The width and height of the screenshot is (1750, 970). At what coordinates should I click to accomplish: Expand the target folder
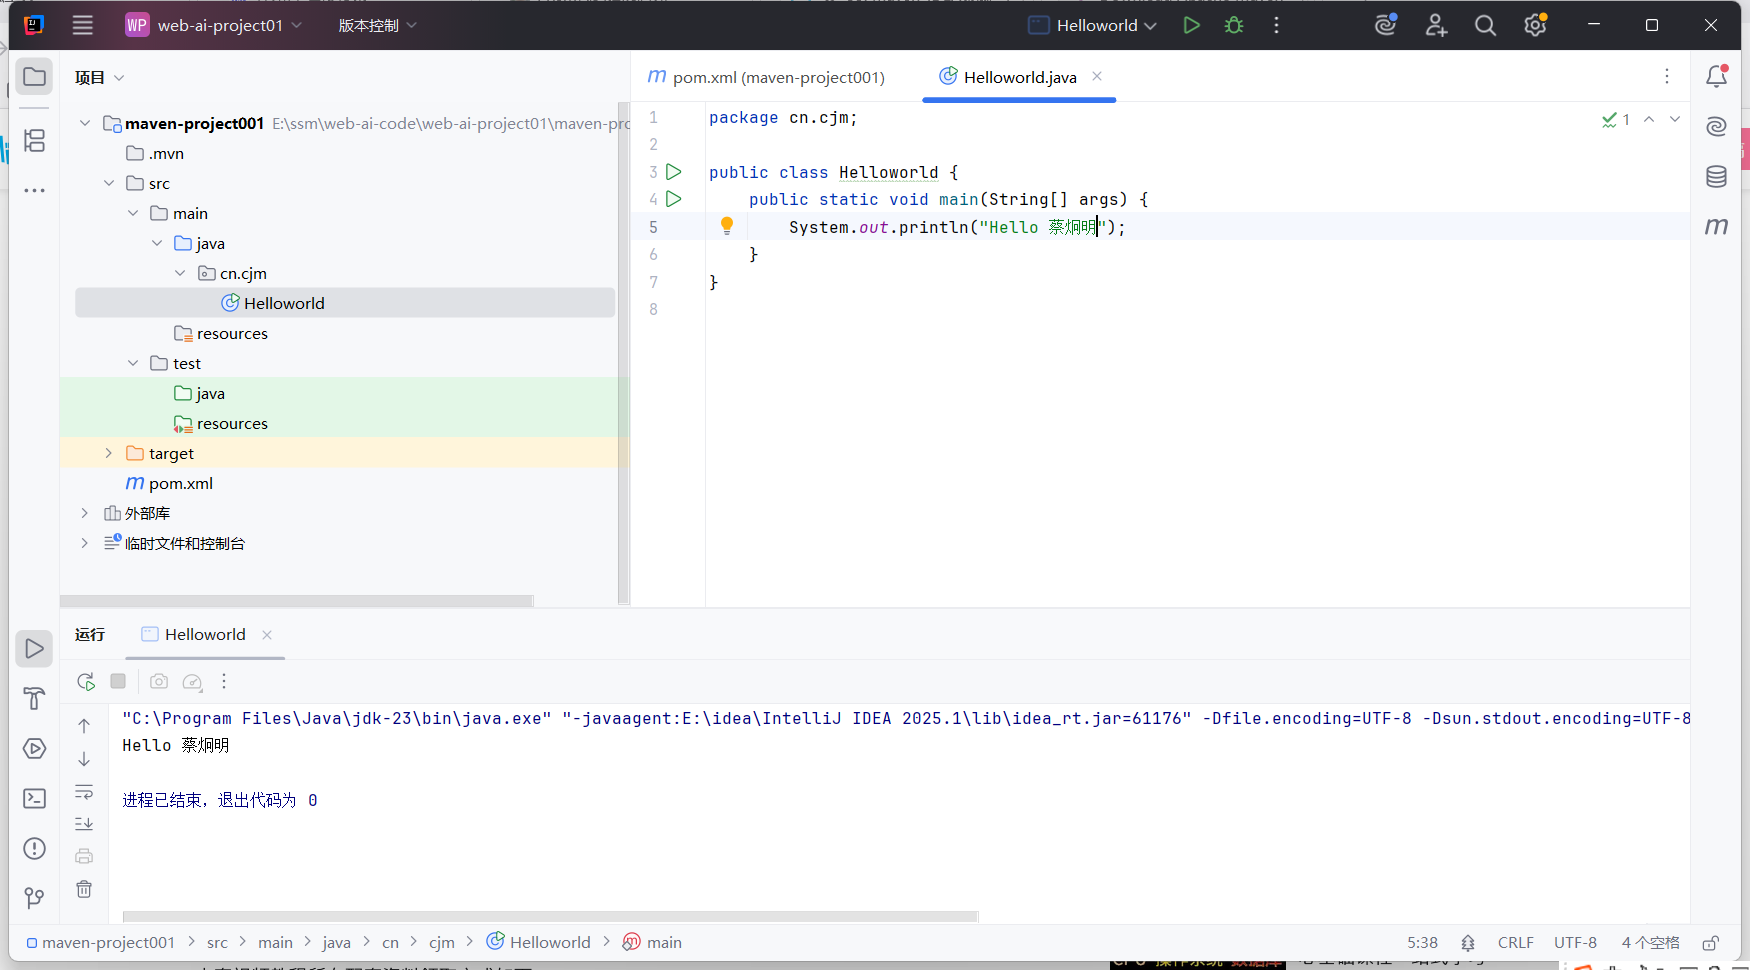coord(109,453)
